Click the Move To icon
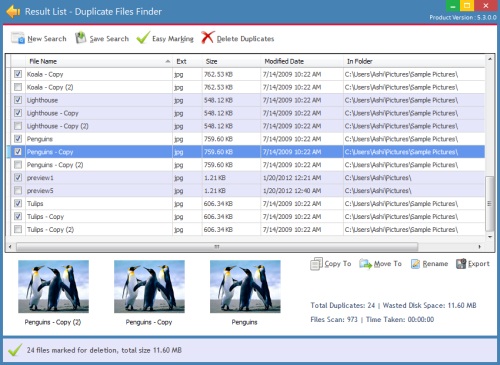 [365, 264]
